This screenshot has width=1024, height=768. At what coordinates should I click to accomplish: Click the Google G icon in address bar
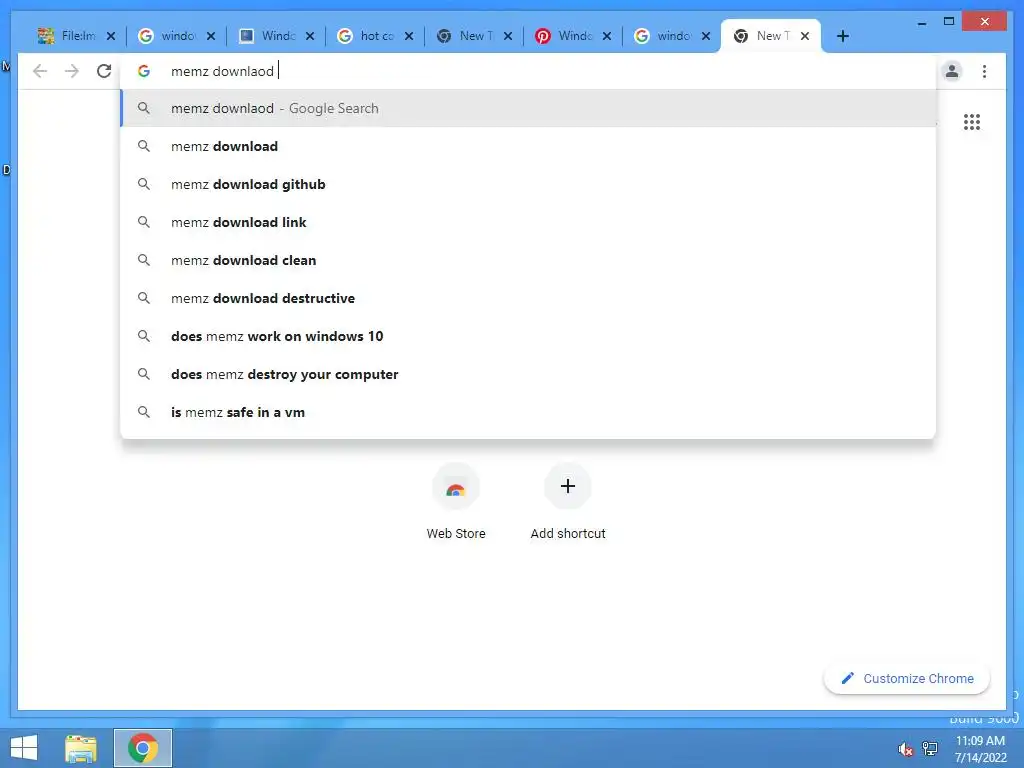(x=144, y=71)
